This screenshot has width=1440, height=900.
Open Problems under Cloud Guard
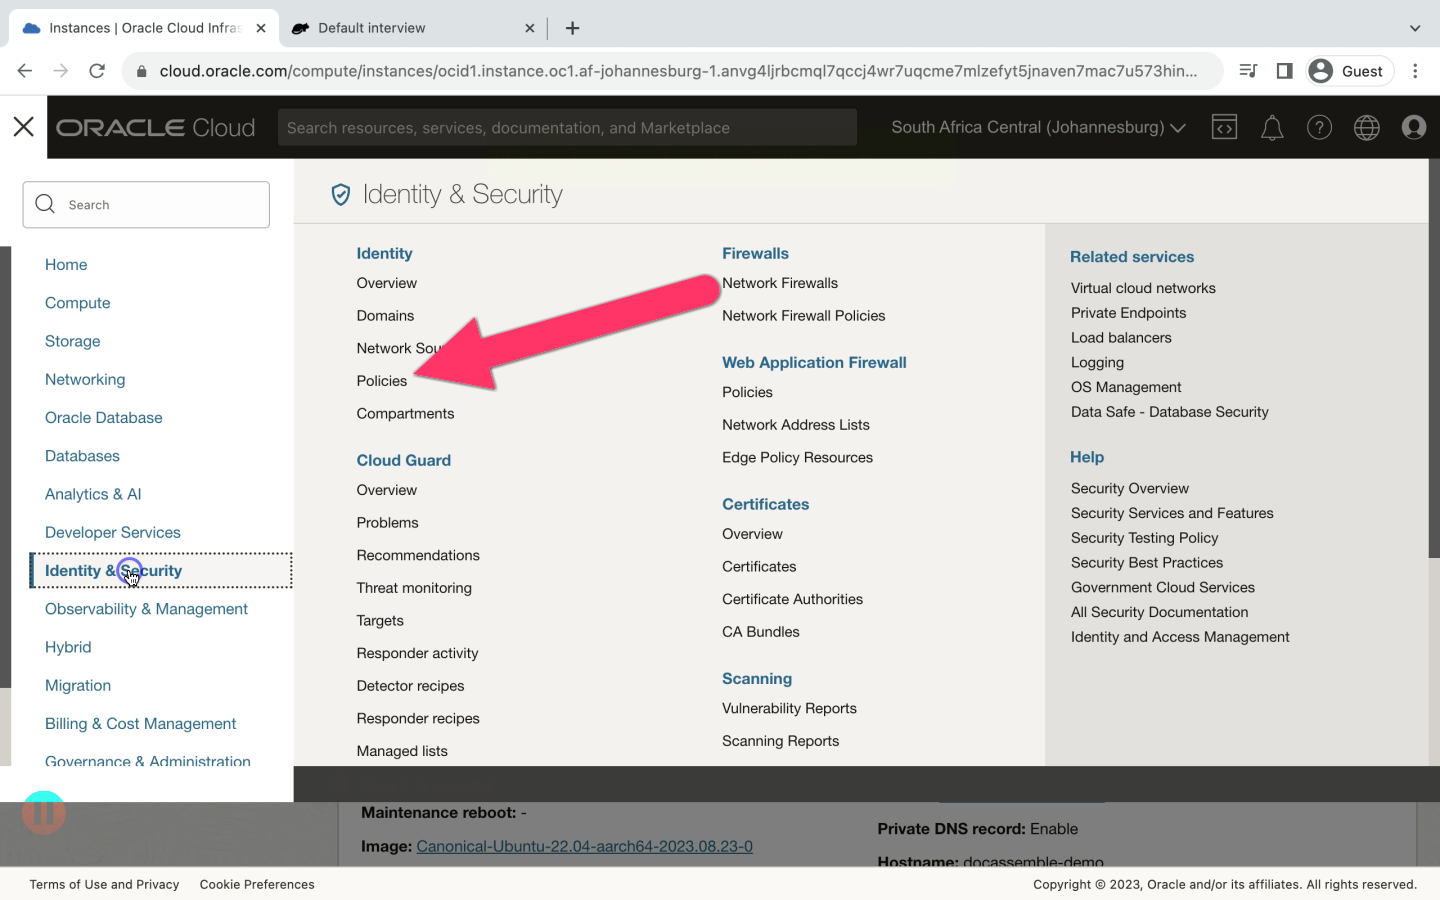click(387, 523)
